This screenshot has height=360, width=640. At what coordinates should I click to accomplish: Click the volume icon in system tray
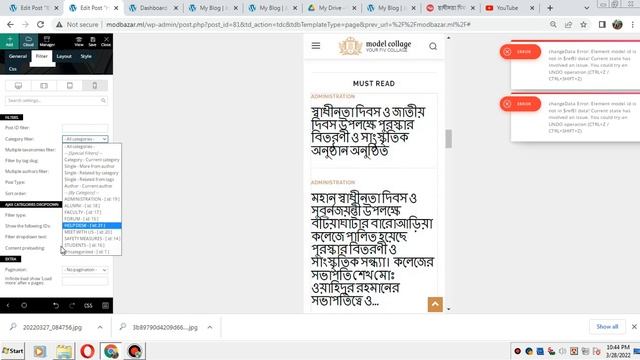(562, 351)
